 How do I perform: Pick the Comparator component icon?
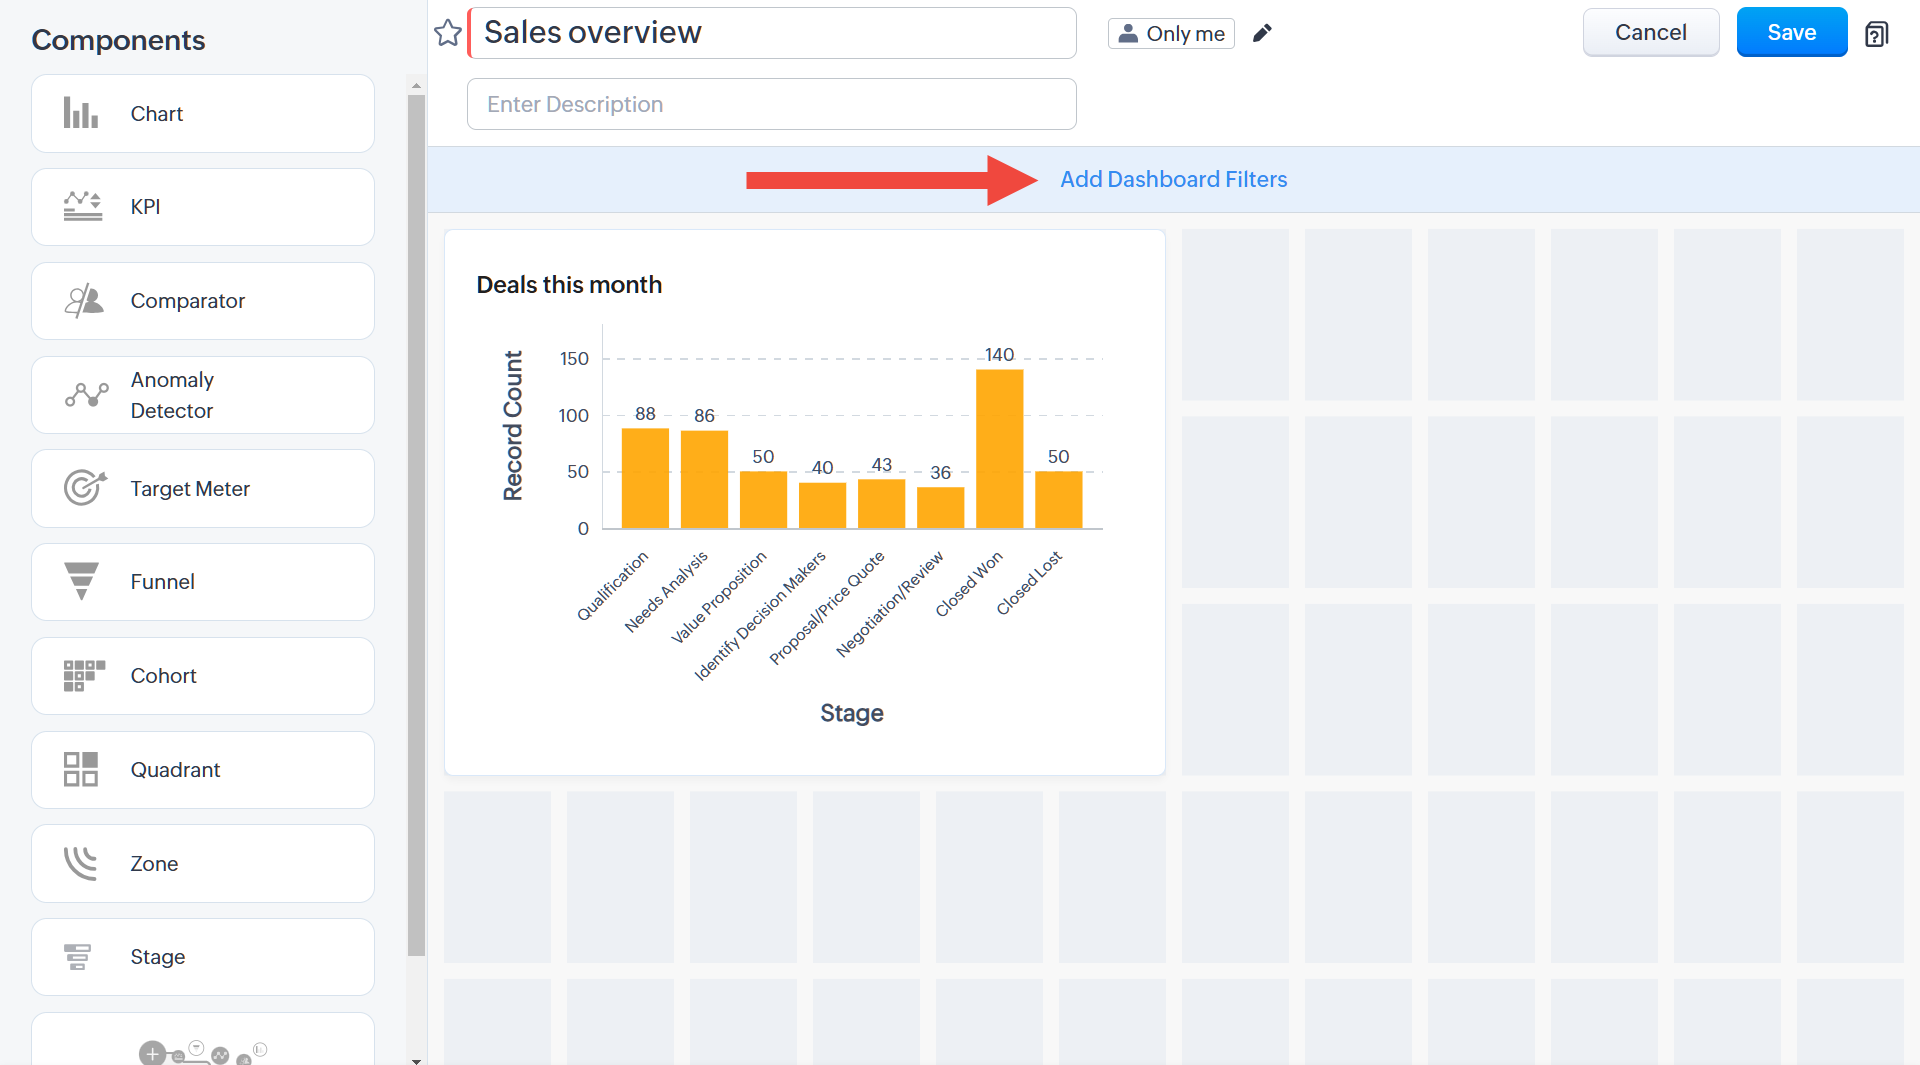point(84,300)
